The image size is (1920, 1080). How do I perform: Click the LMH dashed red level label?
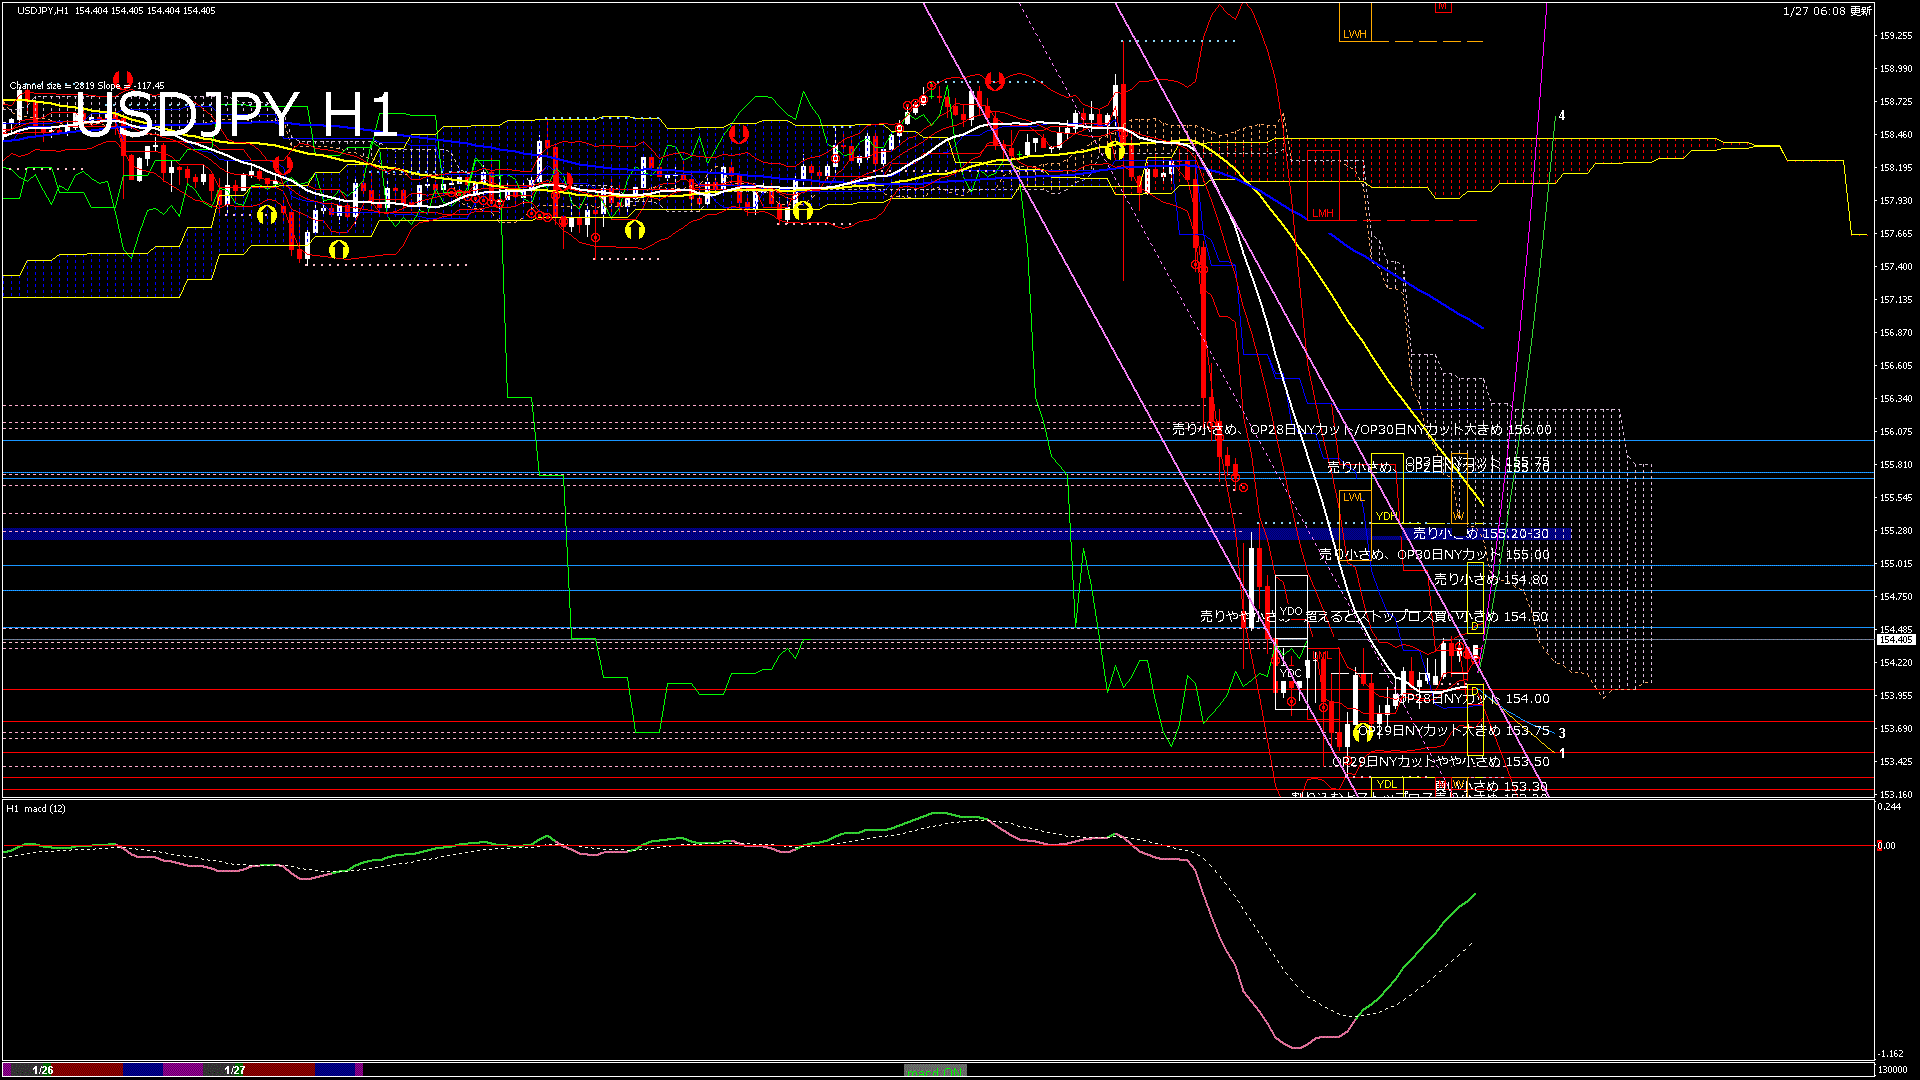click(x=1325, y=212)
